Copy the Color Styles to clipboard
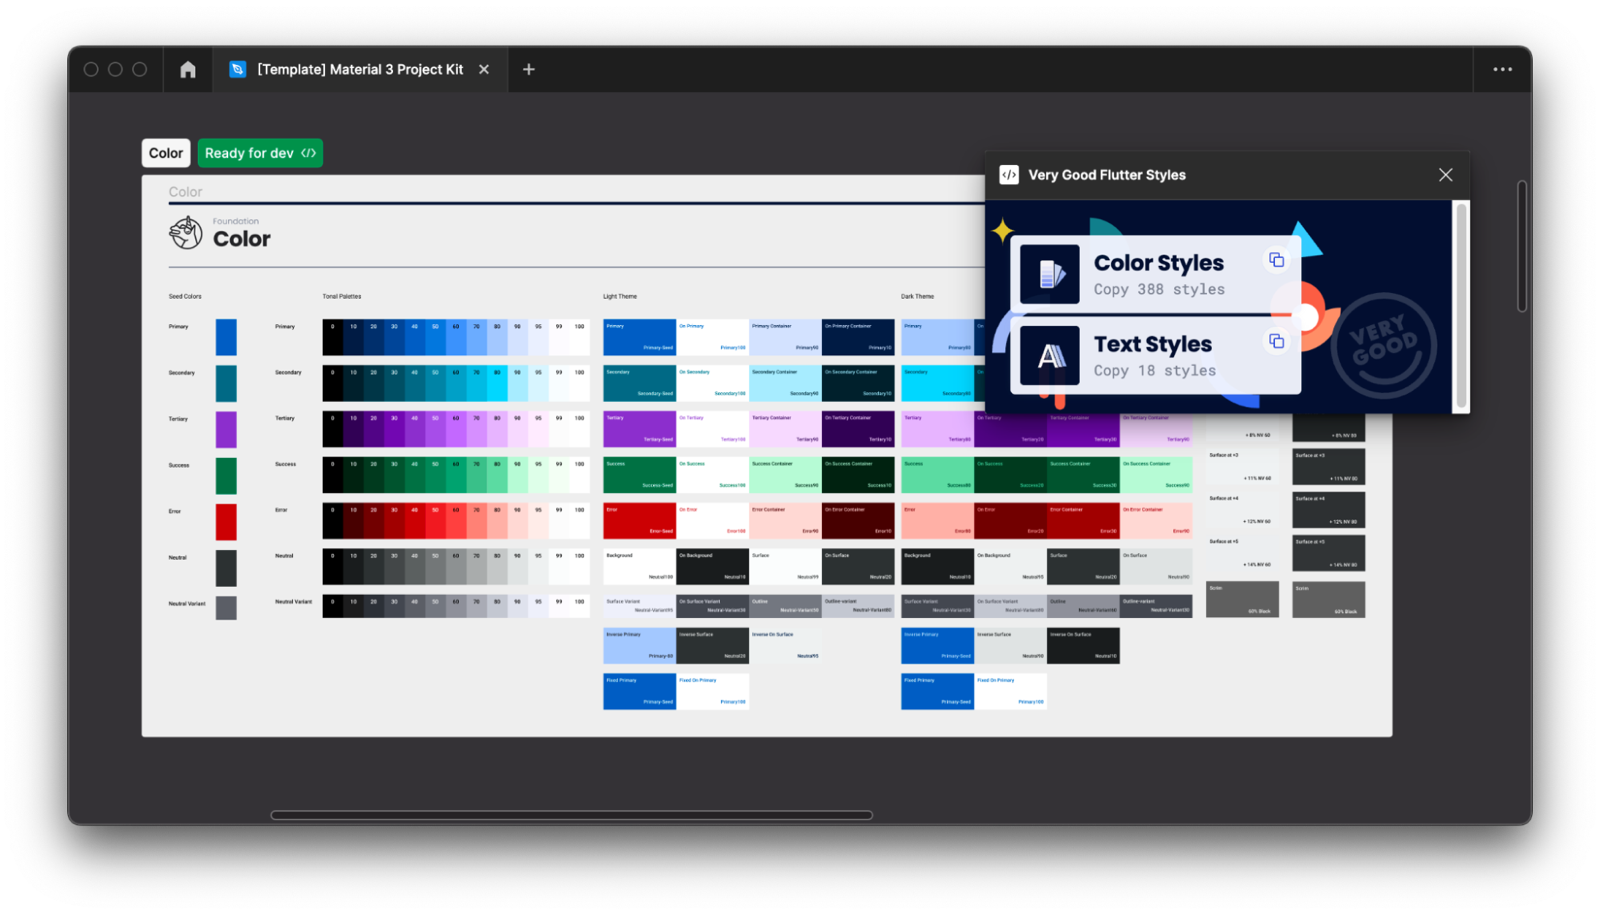 (1276, 260)
